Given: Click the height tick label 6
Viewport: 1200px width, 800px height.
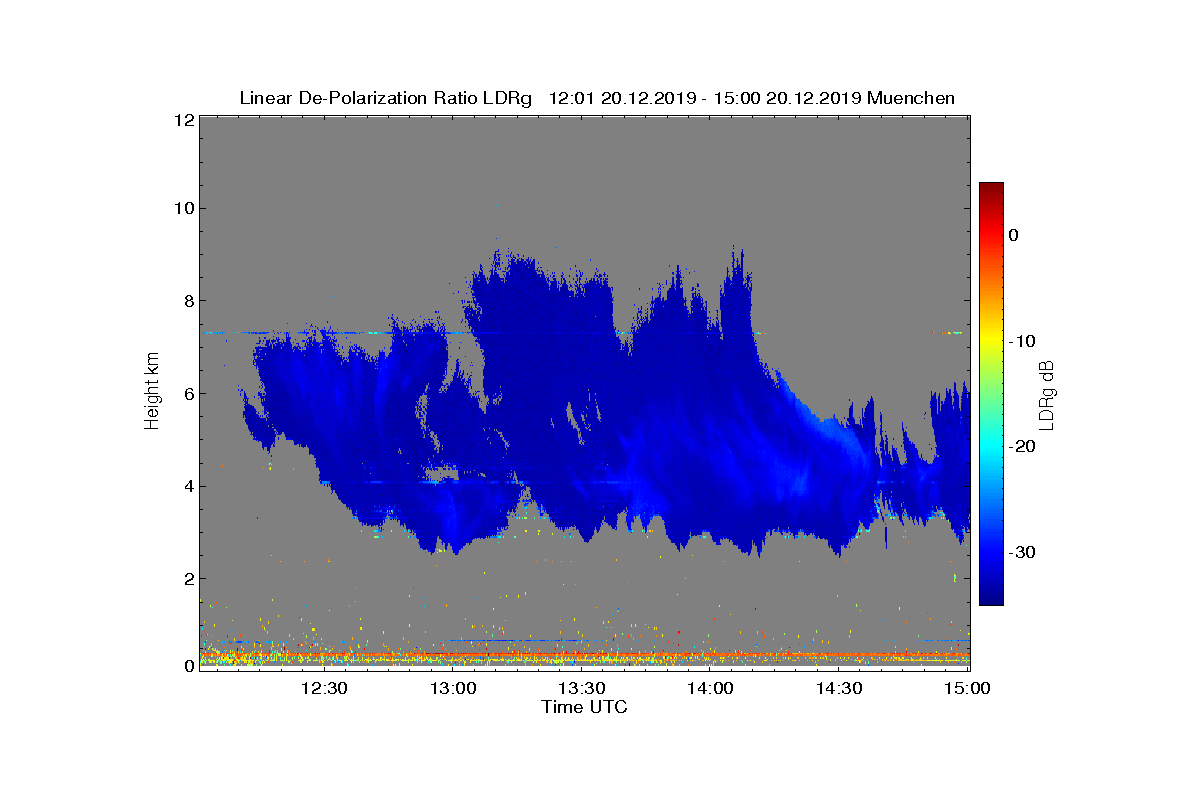Looking at the screenshot, I should click(188, 393).
